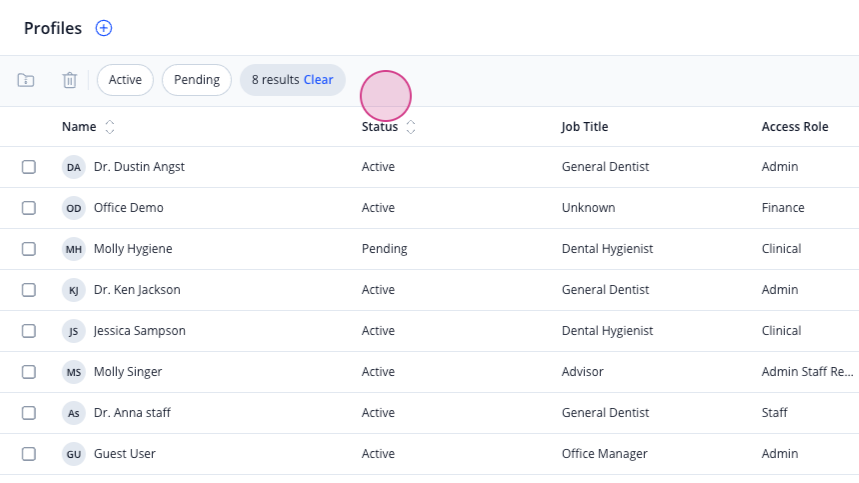Image resolution: width=859 pixels, height=483 pixels.
Task: Sort by Status column arrows
Action: coord(411,127)
